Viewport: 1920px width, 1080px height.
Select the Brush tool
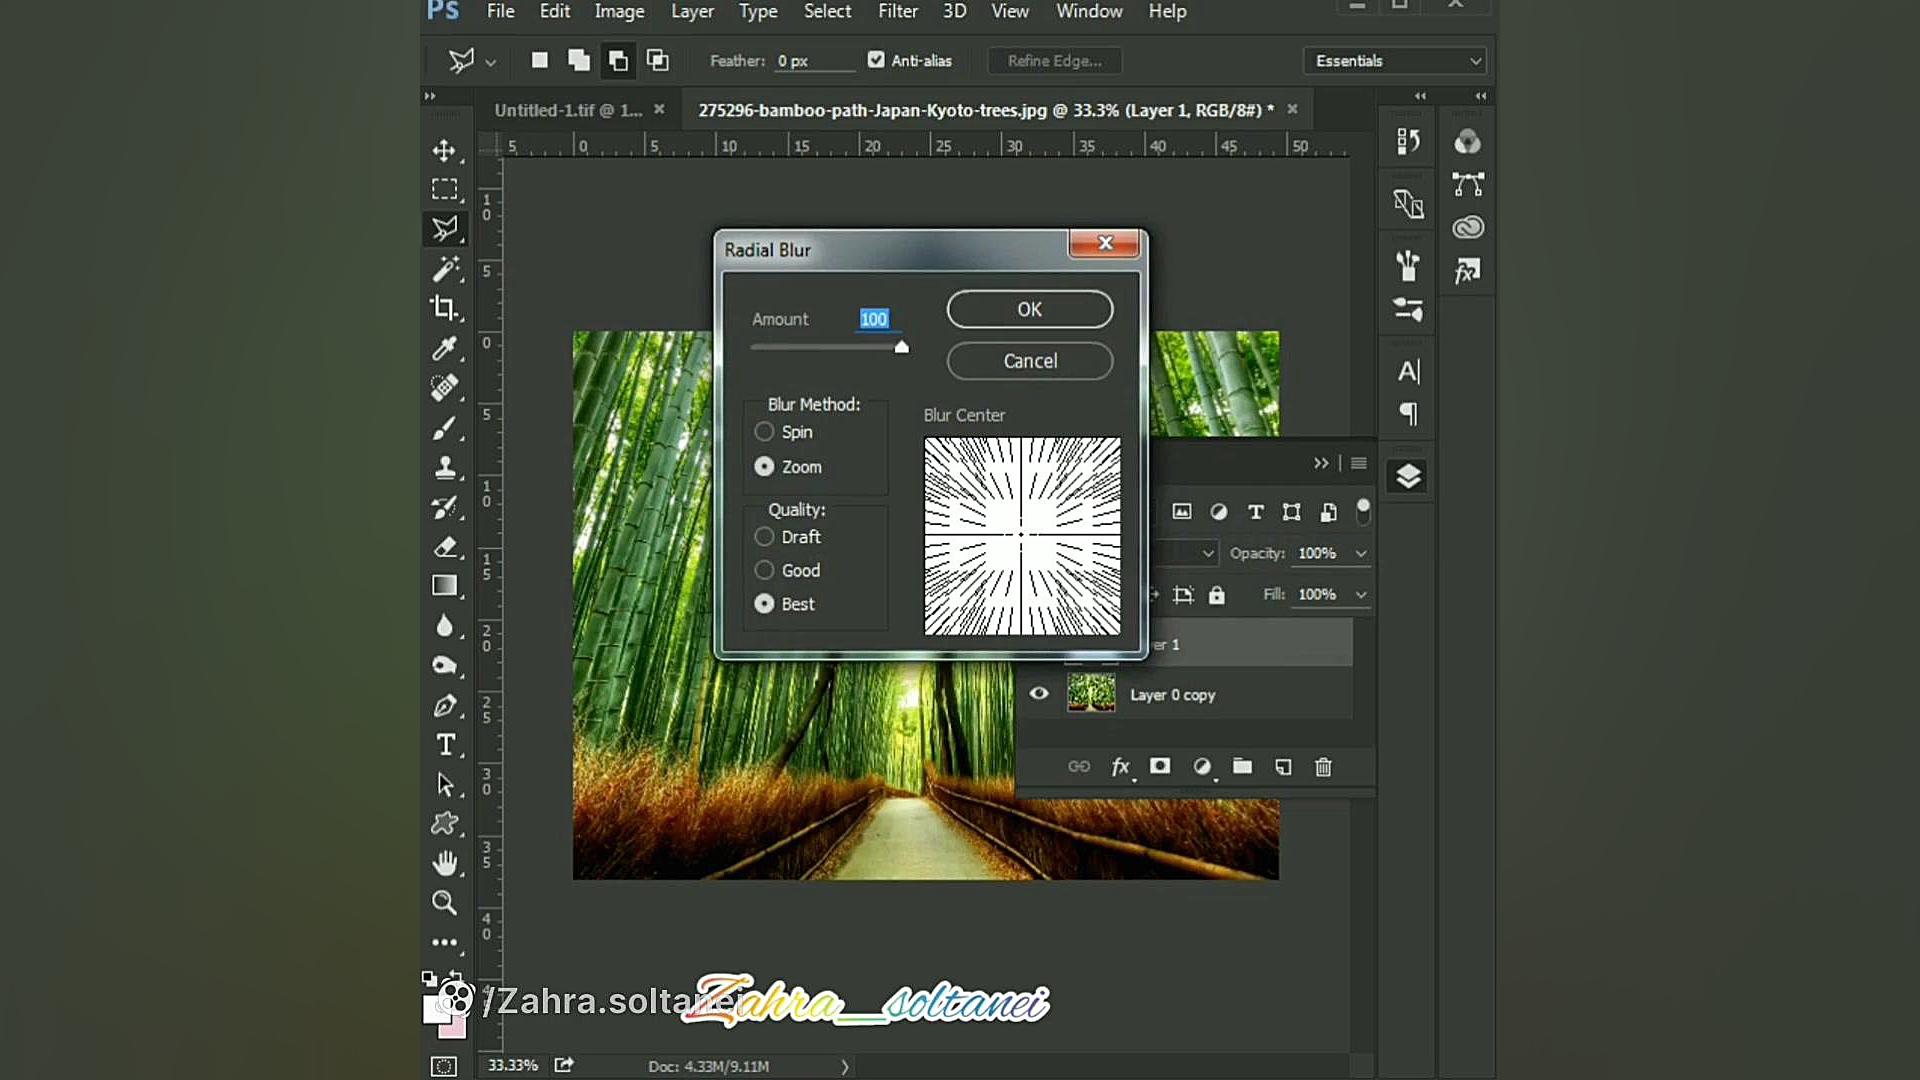pyautogui.click(x=444, y=427)
